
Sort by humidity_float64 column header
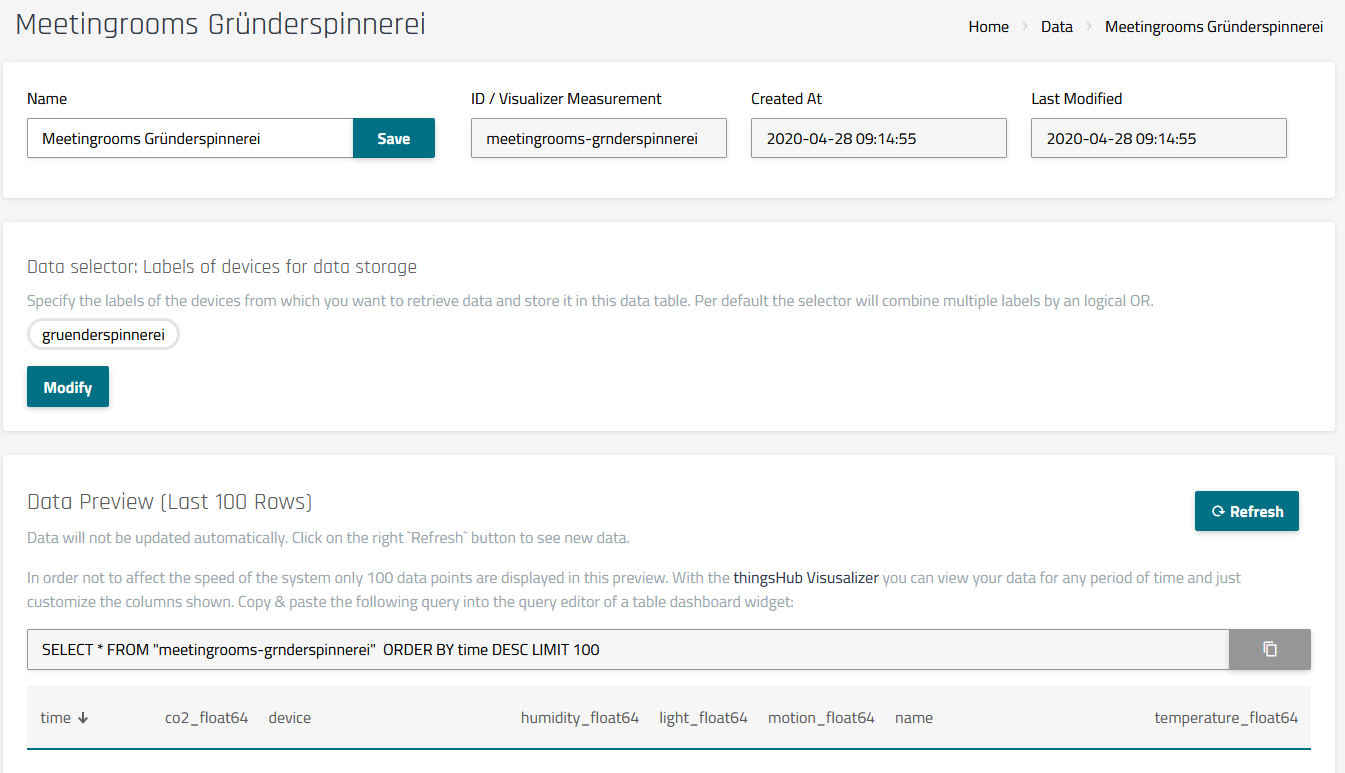(x=579, y=718)
